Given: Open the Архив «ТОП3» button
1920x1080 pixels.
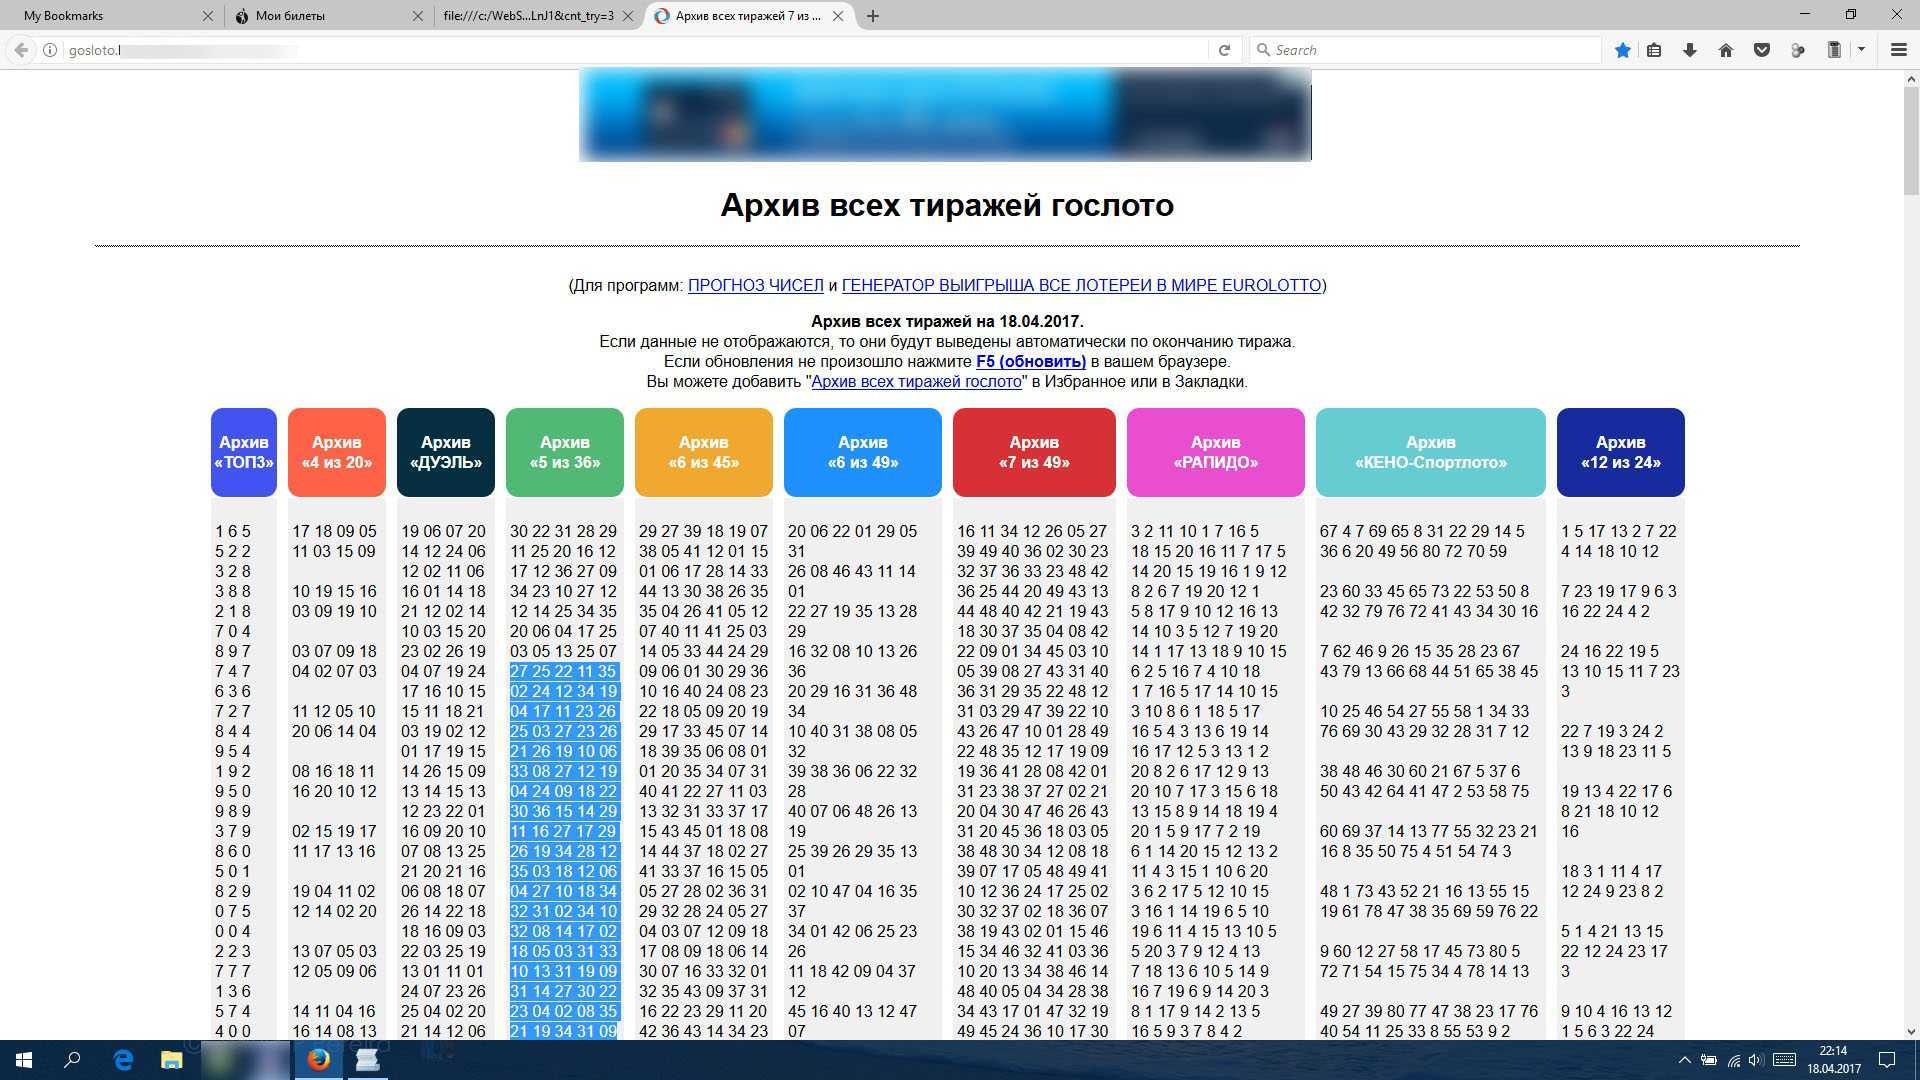Looking at the screenshot, I should 244,452.
